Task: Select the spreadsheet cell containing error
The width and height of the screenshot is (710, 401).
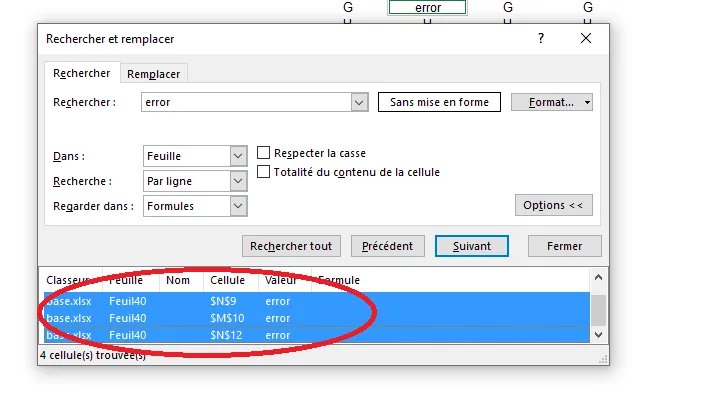Action: (427, 7)
